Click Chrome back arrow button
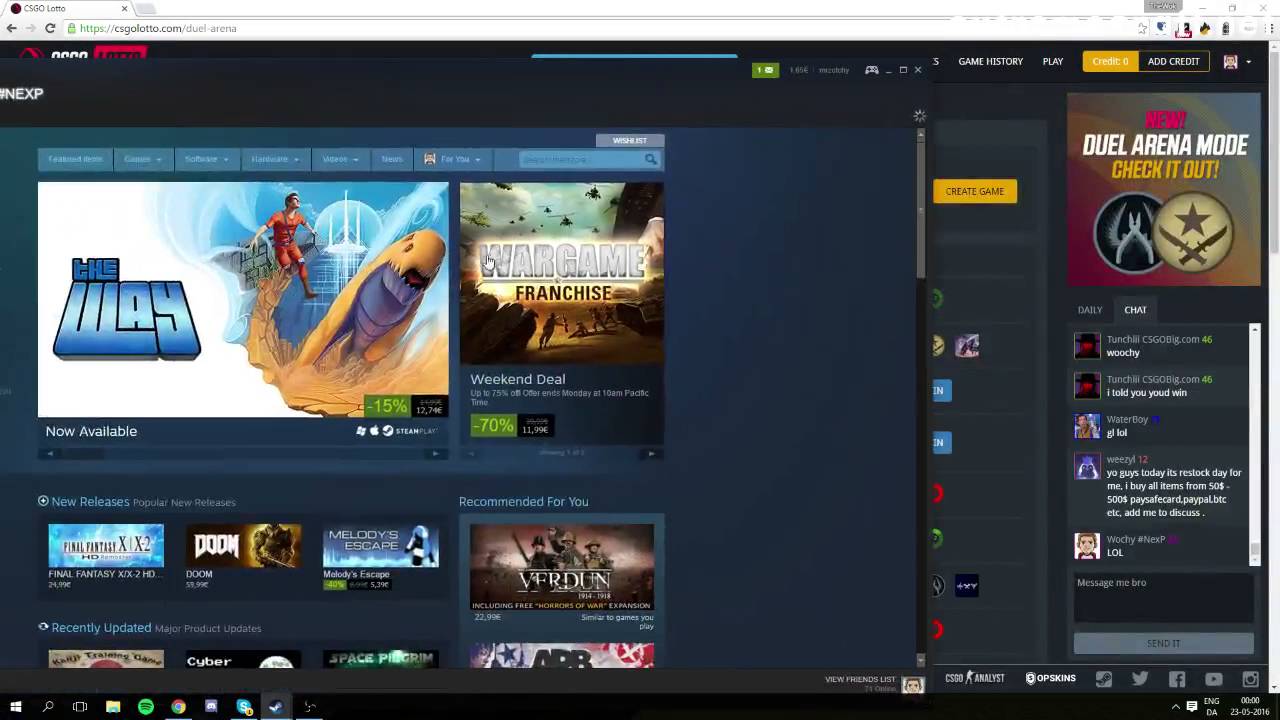 click(x=12, y=28)
